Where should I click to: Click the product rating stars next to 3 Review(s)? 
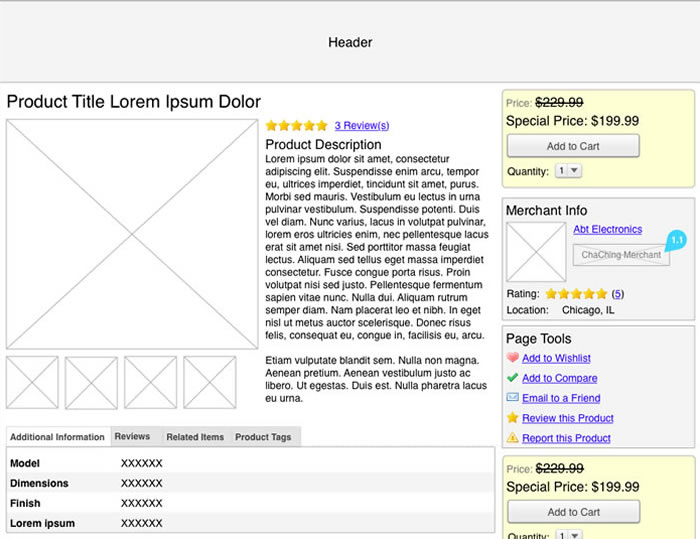pyautogui.click(x=296, y=125)
